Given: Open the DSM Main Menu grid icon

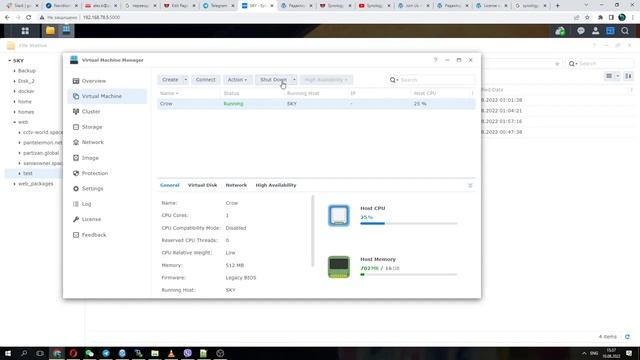Looking at the screenshot, I should pos(25,31).
